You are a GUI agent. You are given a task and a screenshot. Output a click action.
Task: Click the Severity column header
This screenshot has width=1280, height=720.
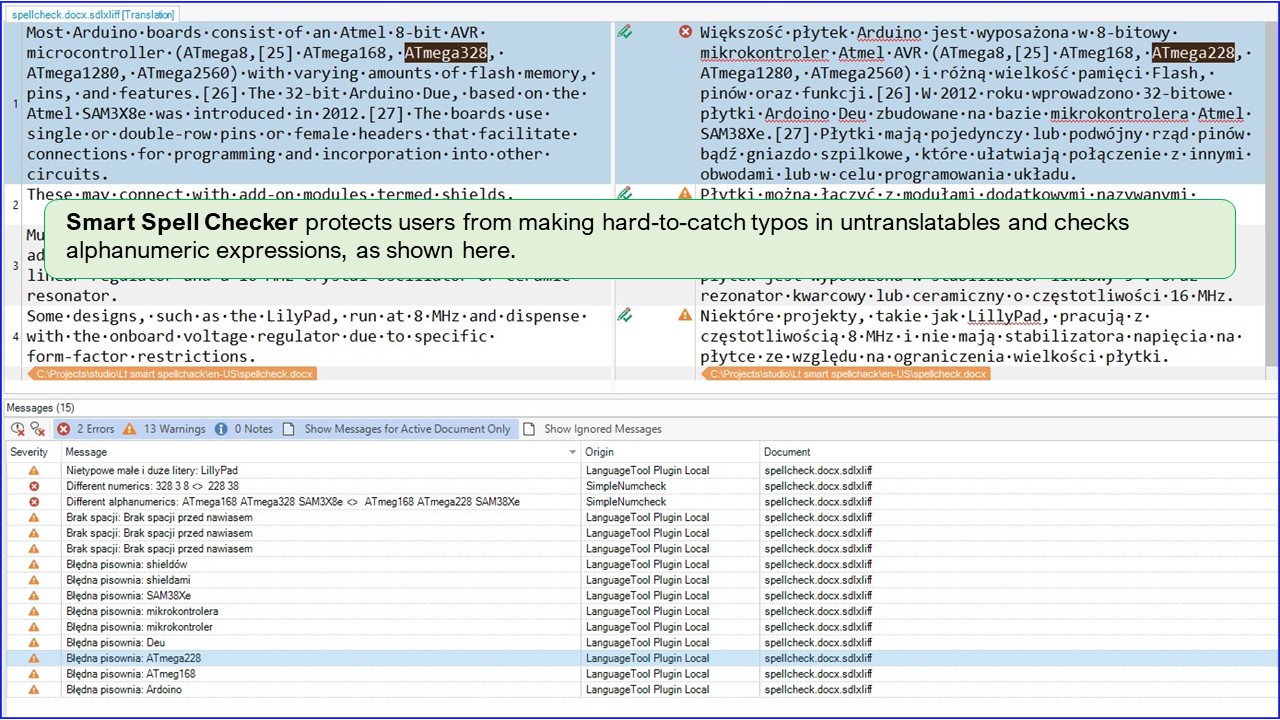(29, 452)
